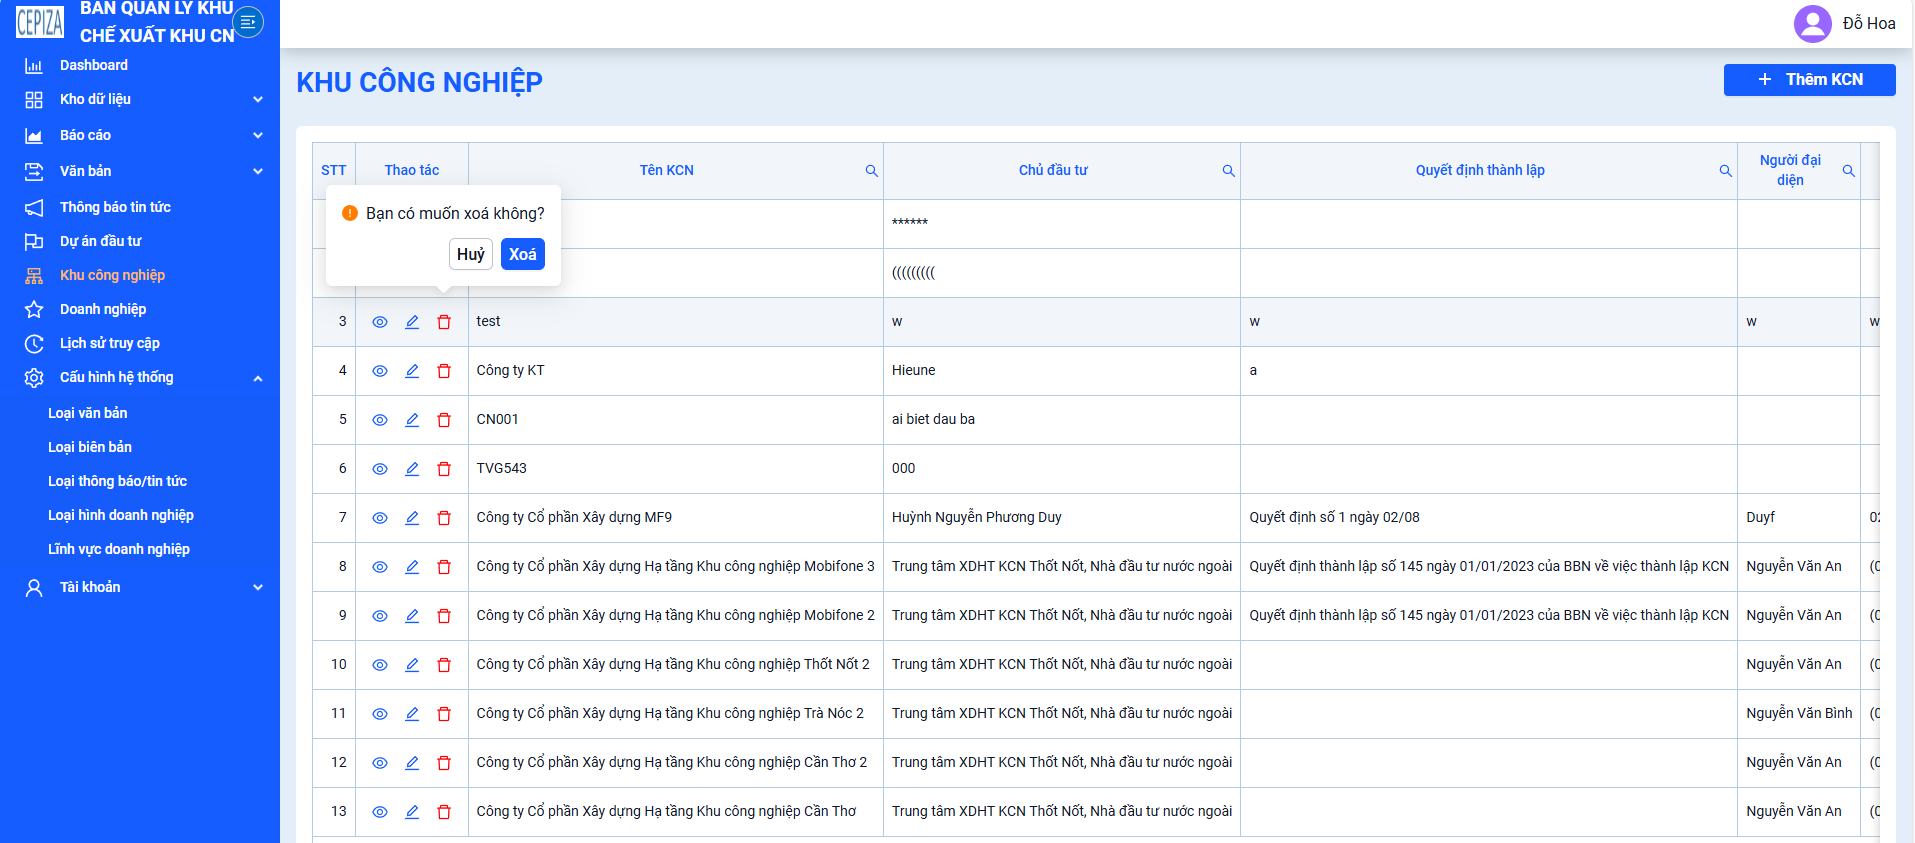Open the Đỗ Hoa user avatar
The height and width of the screenshot is (843, 1915).
(1812, 23)
